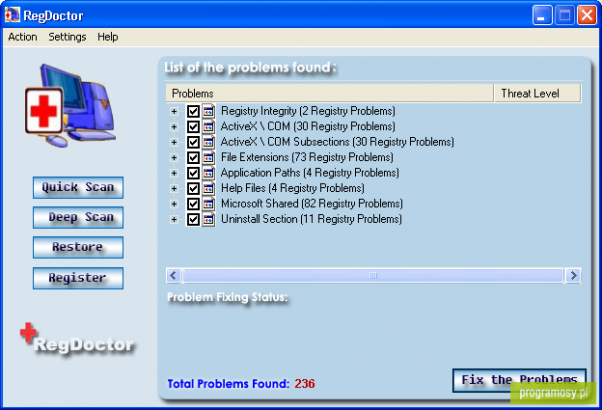Click the Registry Integrity row's document icon
Image resolution: width=602 pixels, height=410 pixels.
208,111
